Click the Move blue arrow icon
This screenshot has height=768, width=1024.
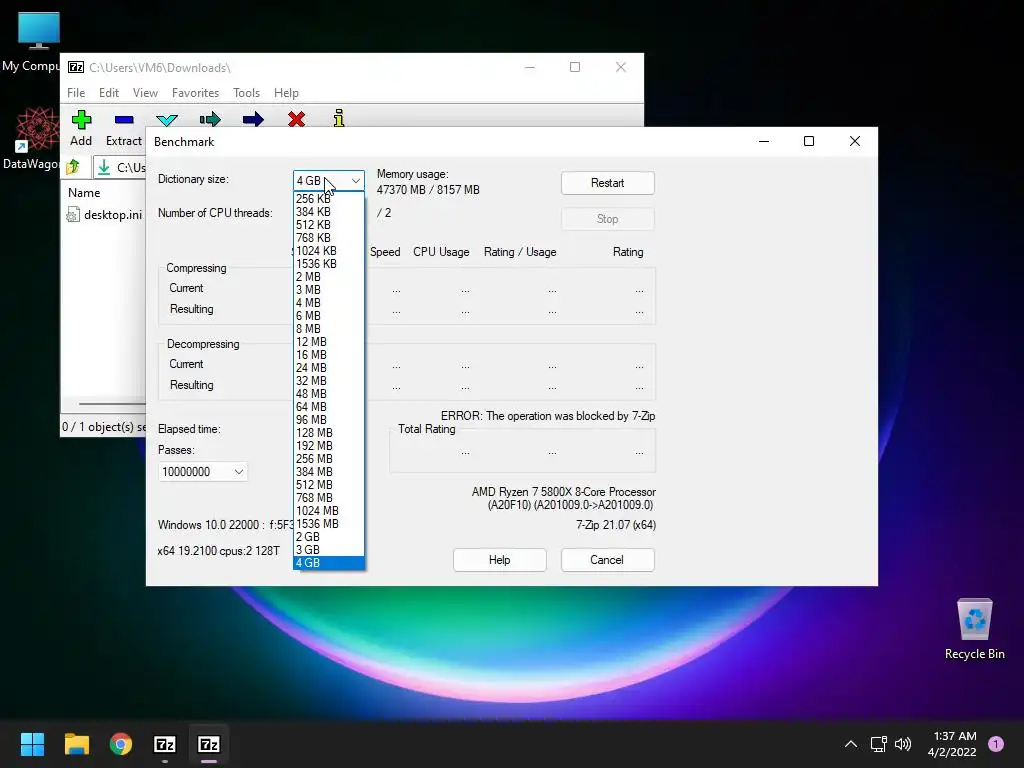(x=253, y=119)
